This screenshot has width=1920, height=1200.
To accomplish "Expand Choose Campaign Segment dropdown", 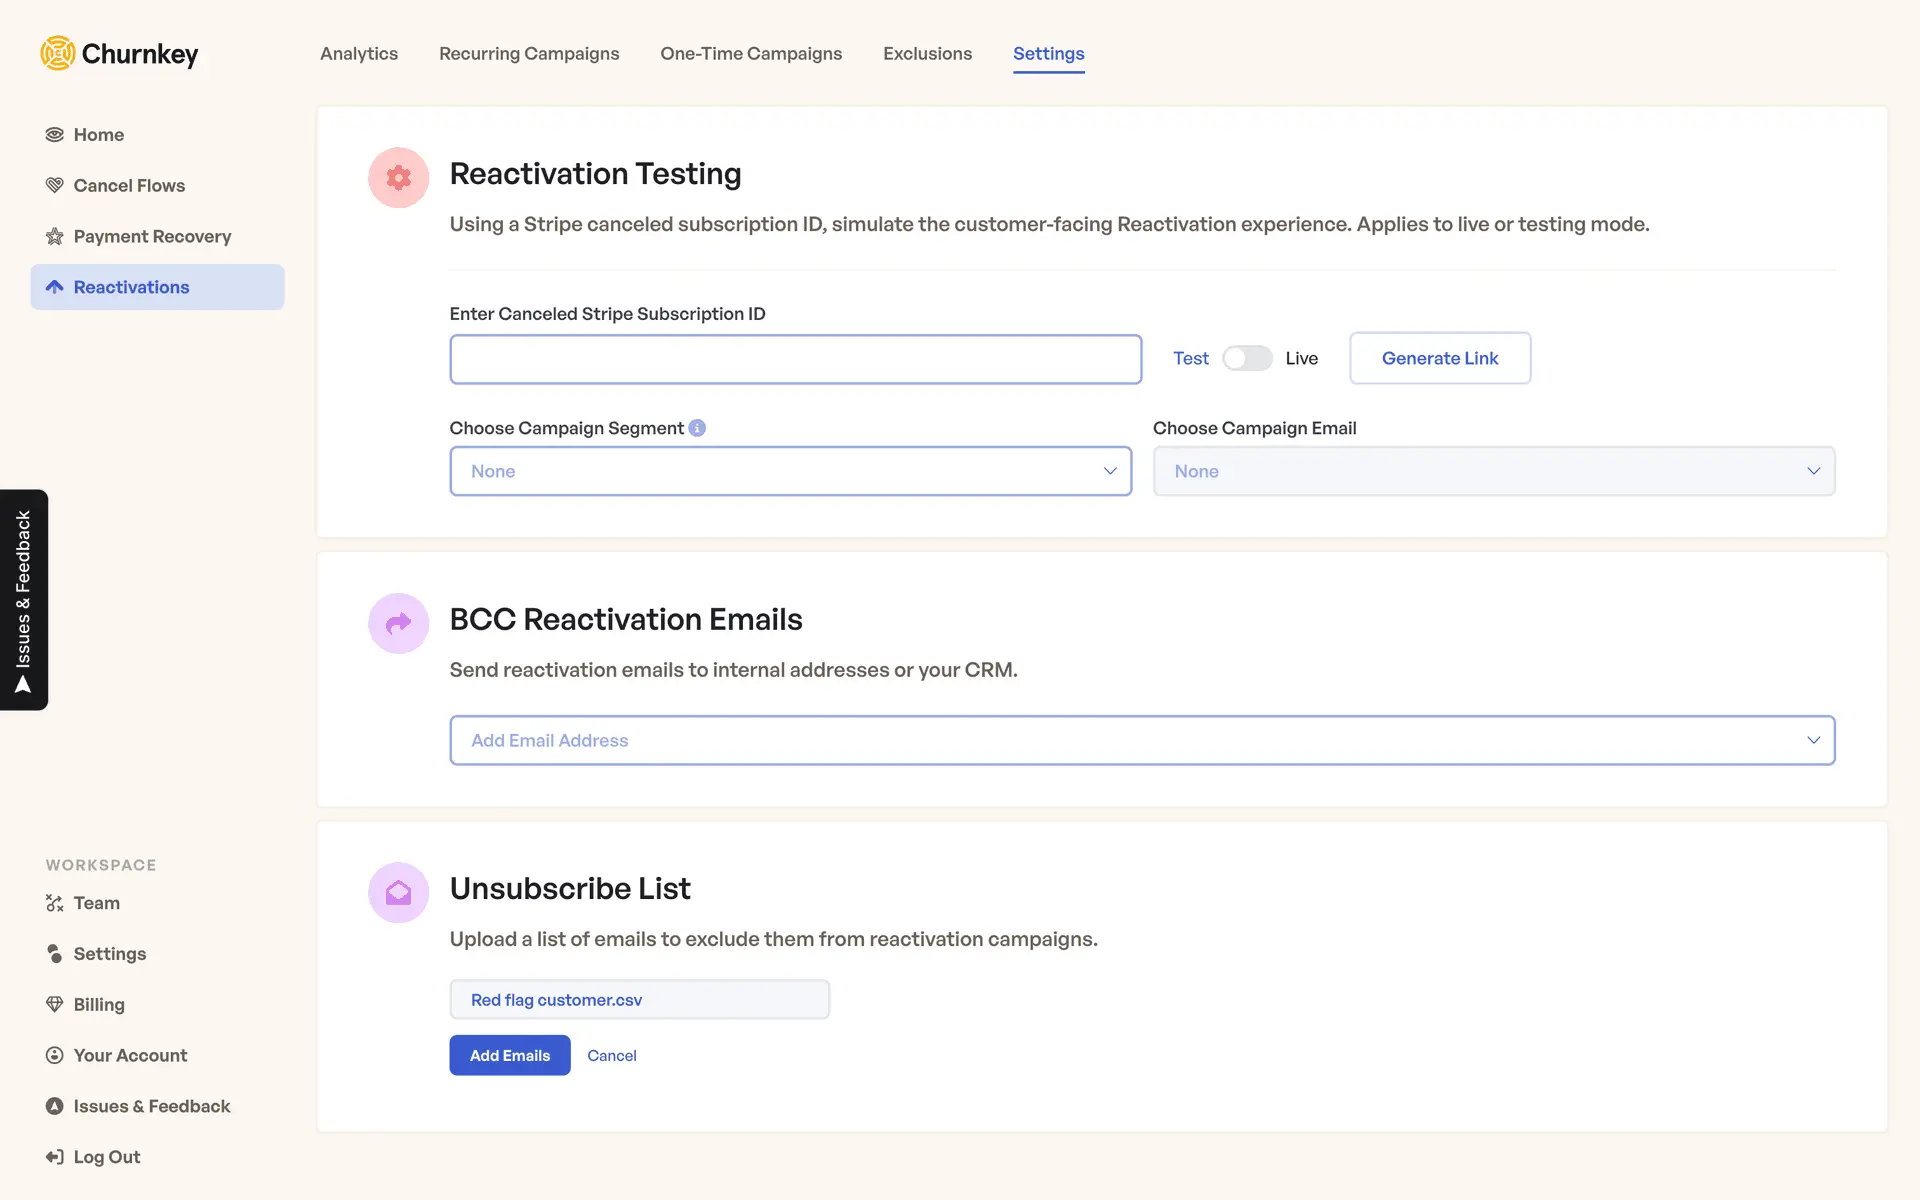I will point(790,471).
